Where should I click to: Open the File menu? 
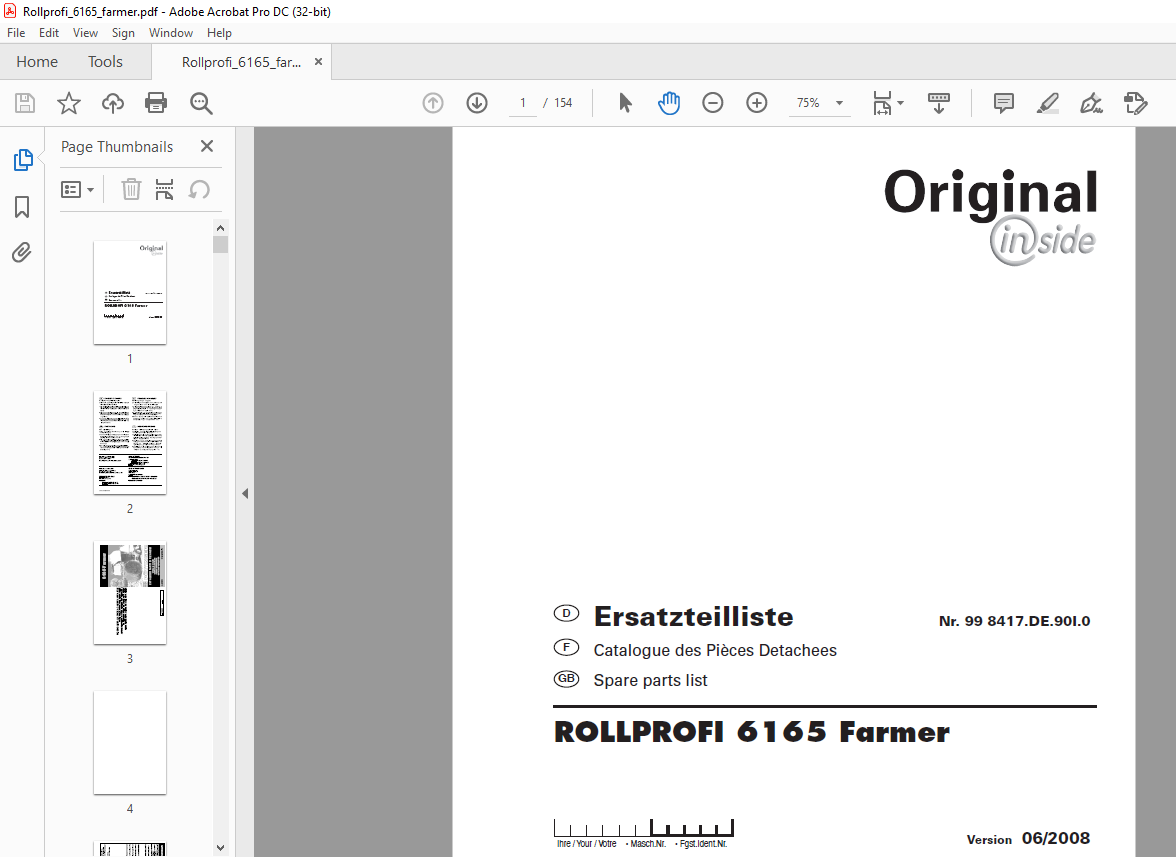click(16, 33)
